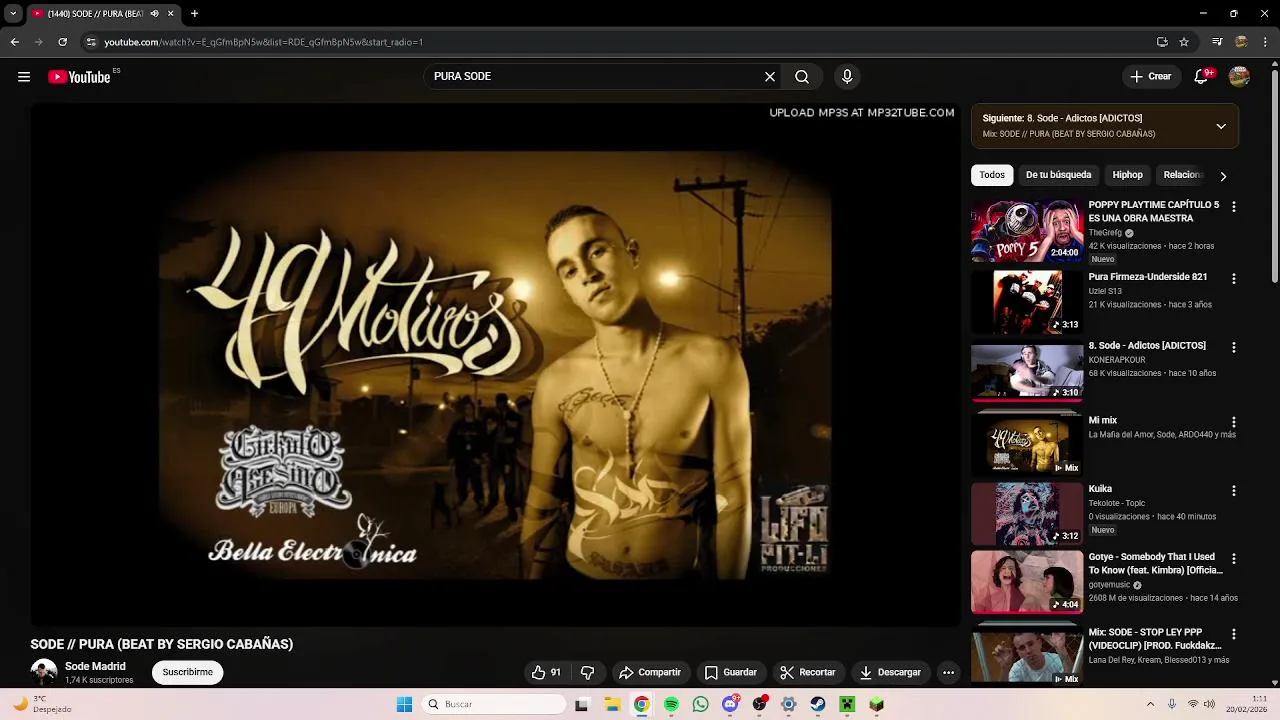Click the magnifier search button

pos(802,77)
